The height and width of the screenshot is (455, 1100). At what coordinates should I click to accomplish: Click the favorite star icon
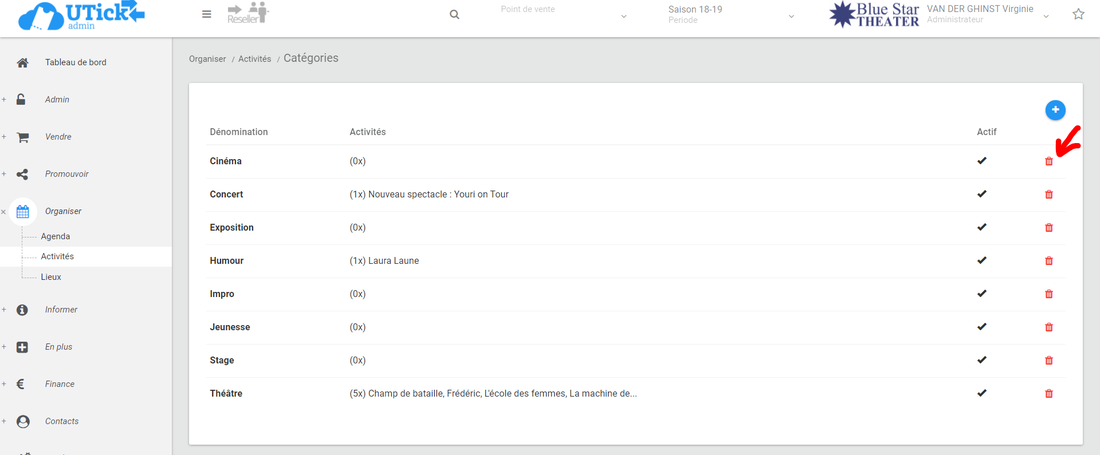click(x=1078, y=15)
